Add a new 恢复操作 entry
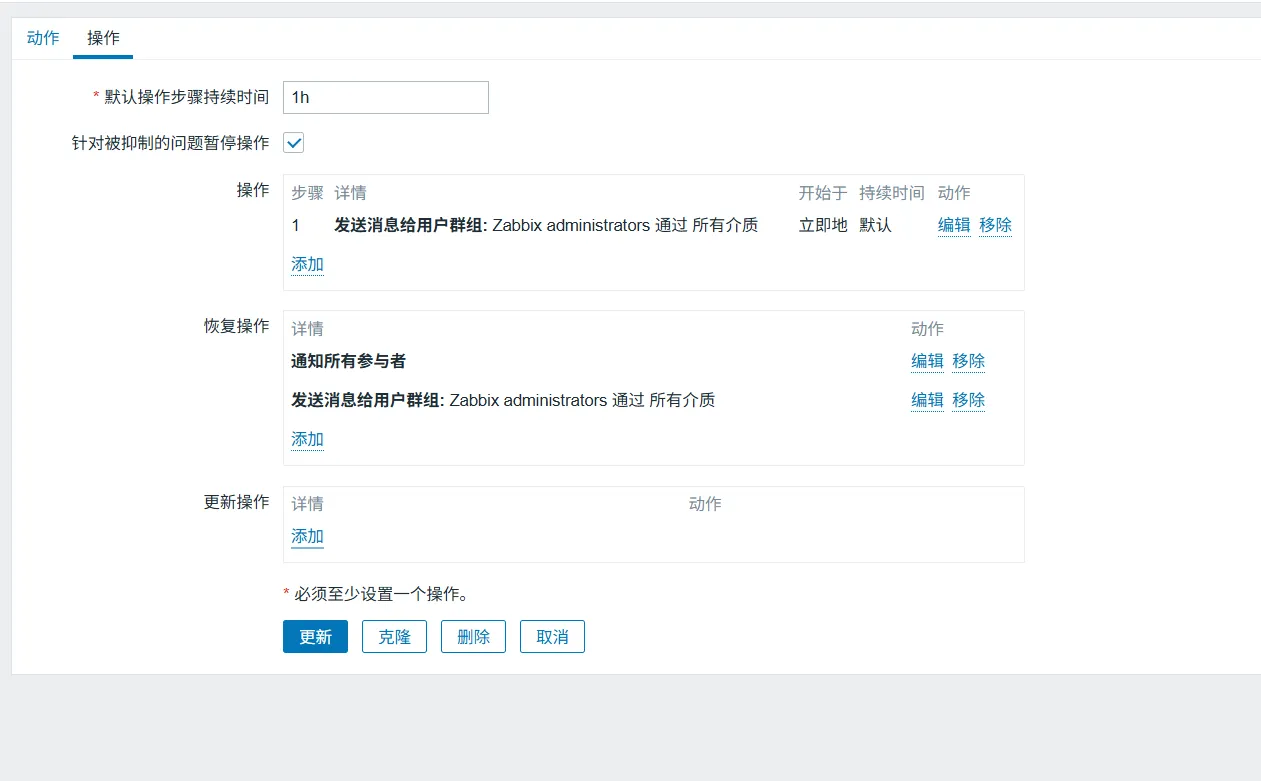This screenshot has height=781, width=1261. pos(307,439)
